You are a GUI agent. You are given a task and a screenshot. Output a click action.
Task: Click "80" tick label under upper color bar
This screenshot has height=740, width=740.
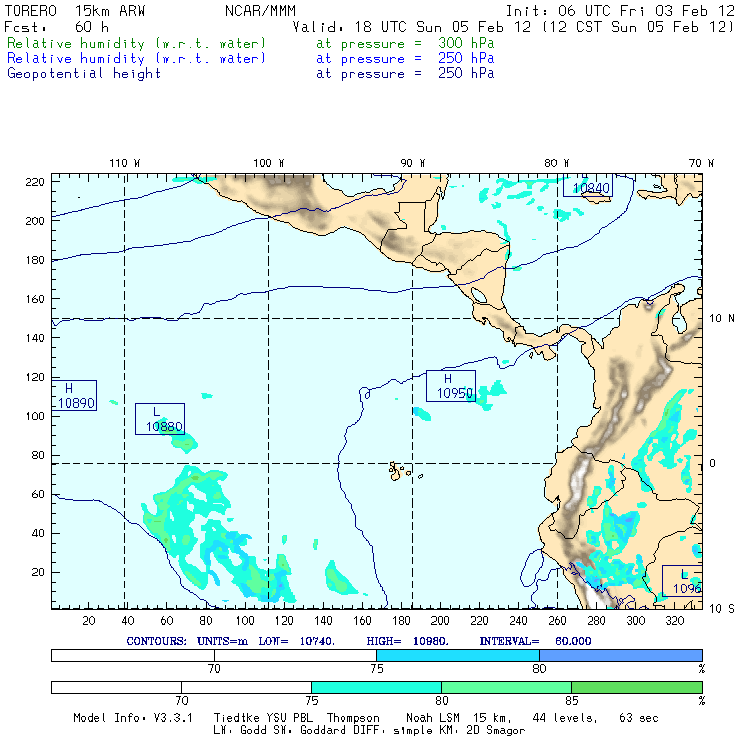[539, 669]
